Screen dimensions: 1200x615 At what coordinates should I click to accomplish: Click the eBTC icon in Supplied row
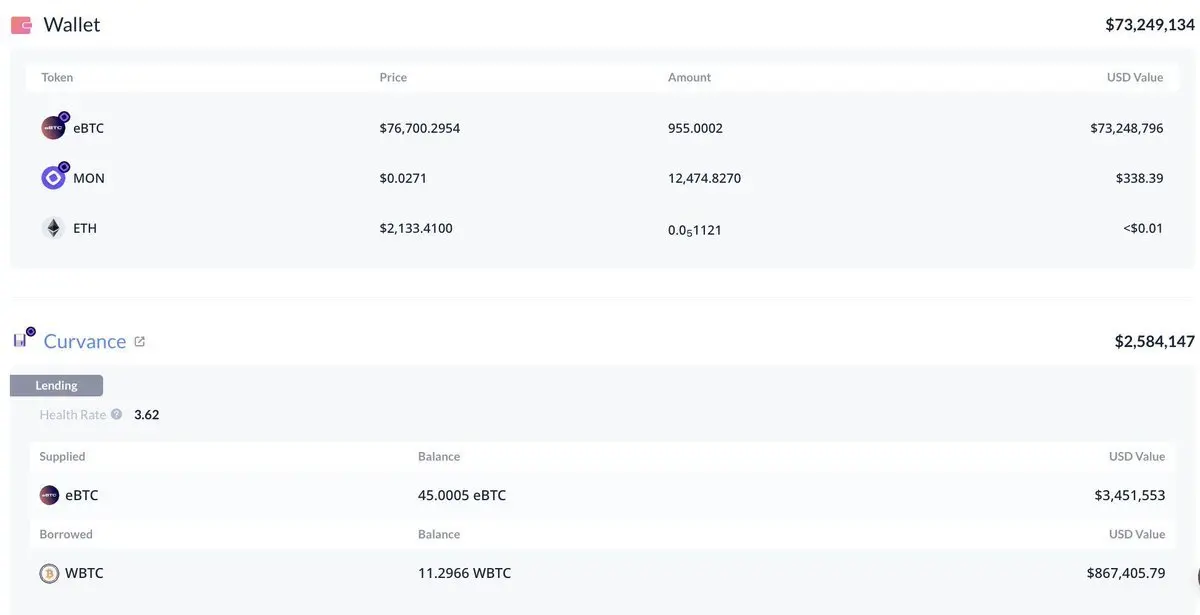pyautogui.click(x=49, y=495)
